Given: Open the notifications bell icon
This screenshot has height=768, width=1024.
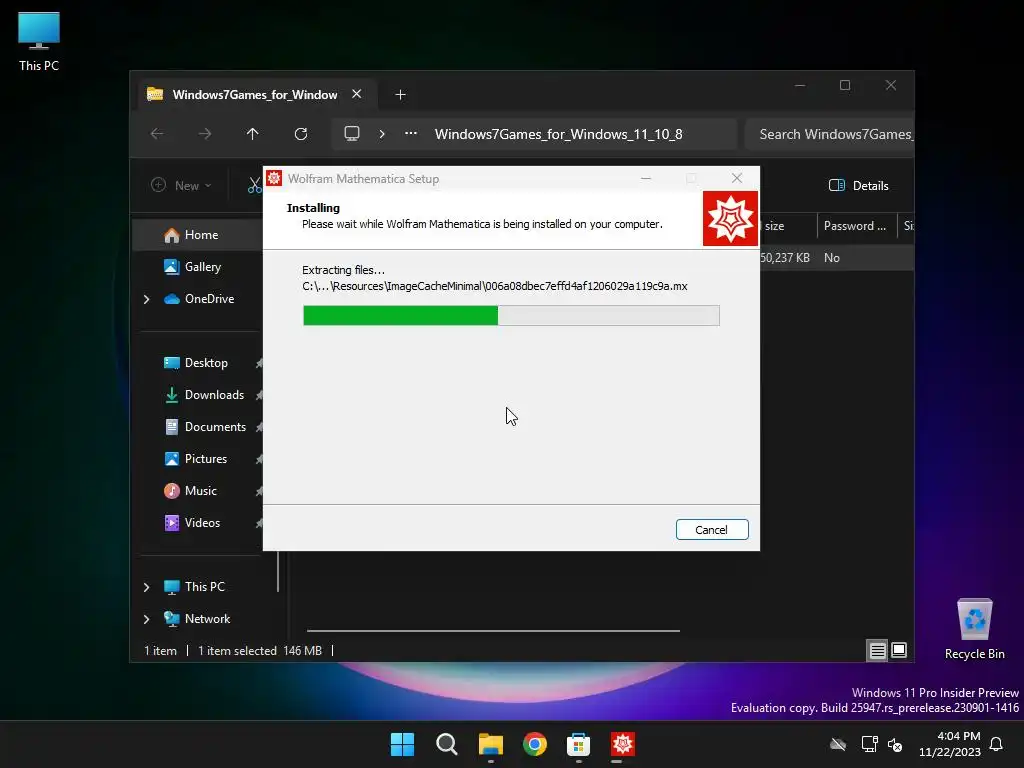Looking at the screenshot, I should click(997, 744).
